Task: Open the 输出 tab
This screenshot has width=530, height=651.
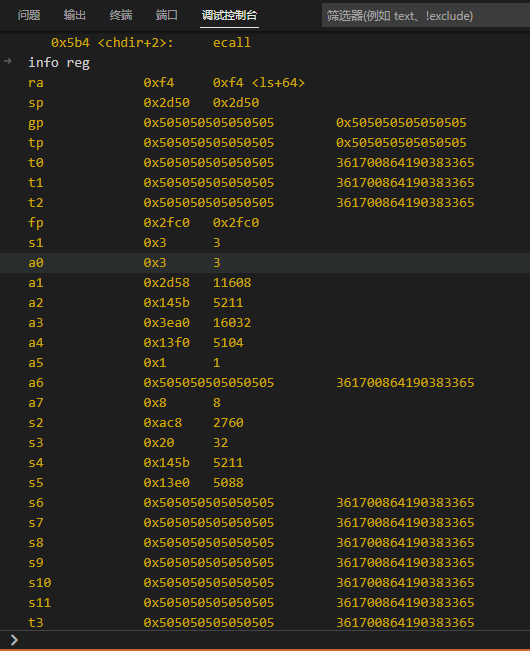Action: click(x=75, y=15)
